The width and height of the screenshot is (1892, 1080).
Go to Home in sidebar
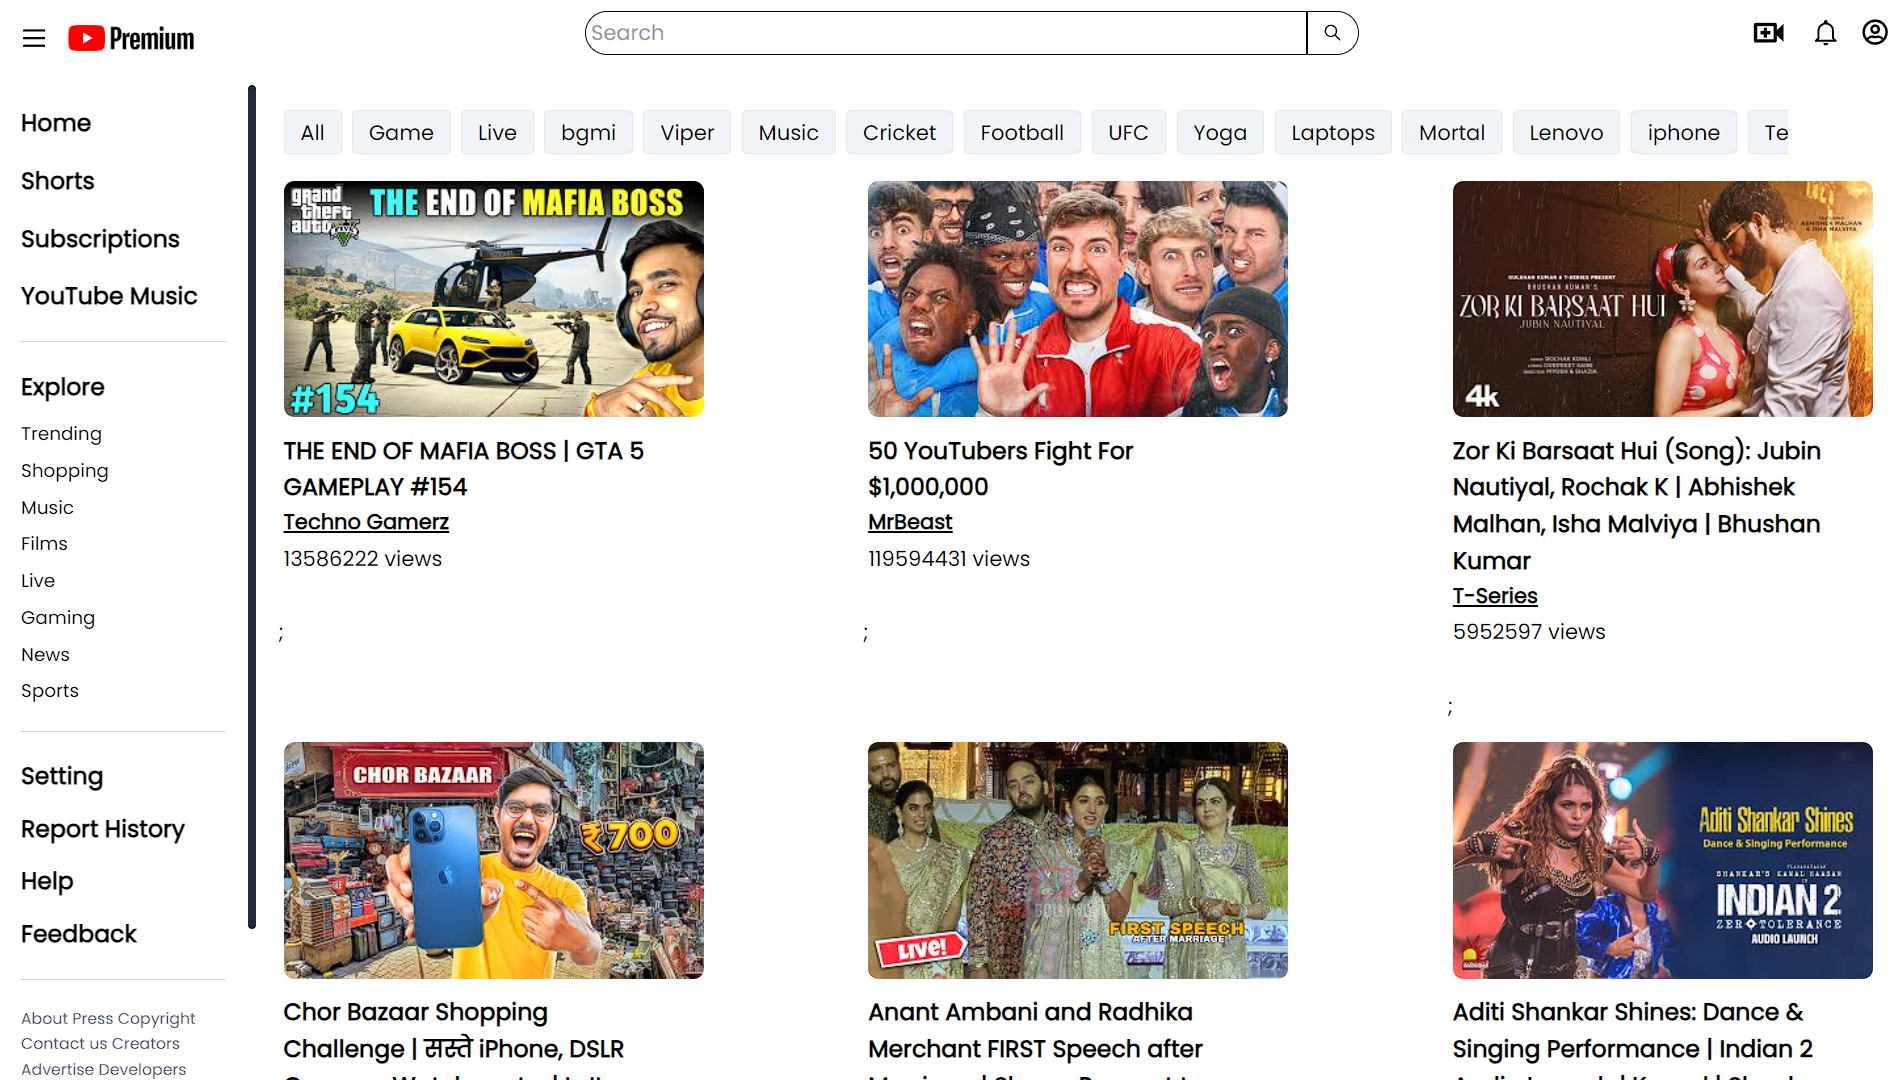(x=56, y=123)
